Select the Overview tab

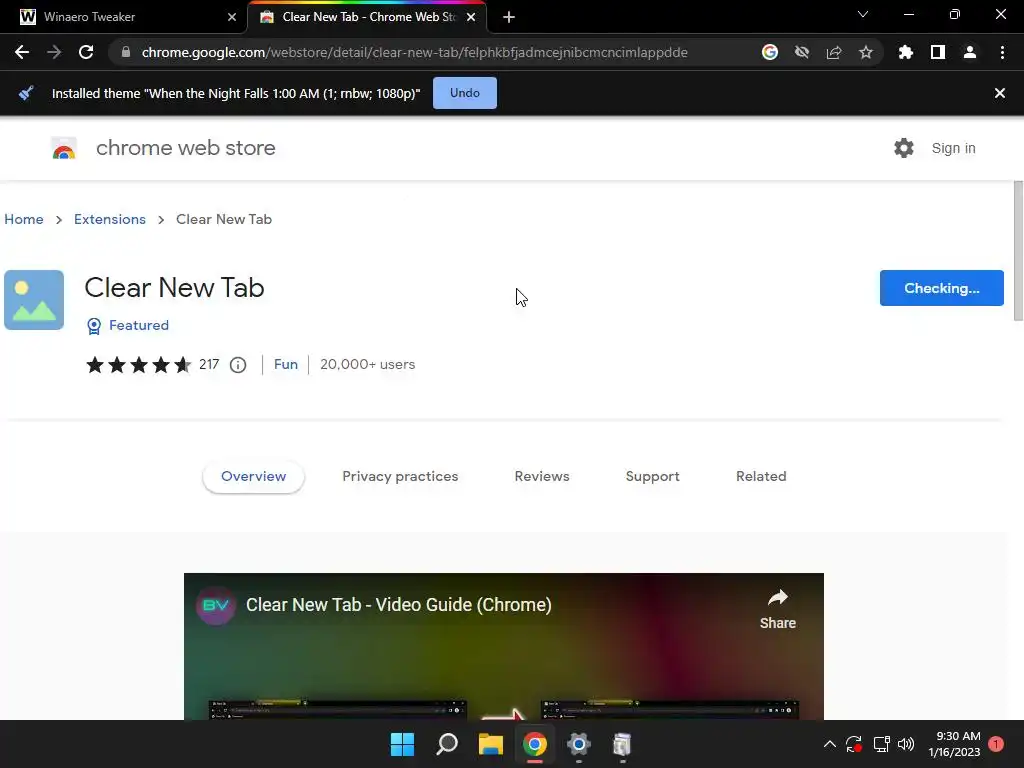click(x=253, y=477)
